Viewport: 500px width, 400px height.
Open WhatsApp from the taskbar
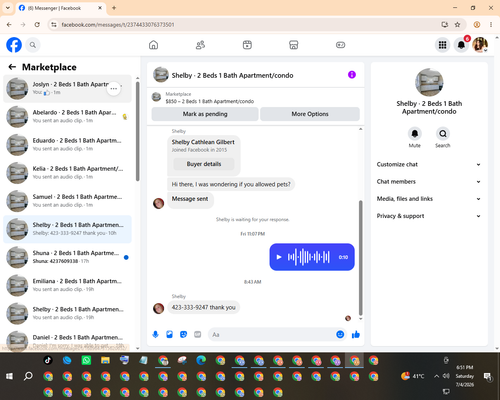86,360
